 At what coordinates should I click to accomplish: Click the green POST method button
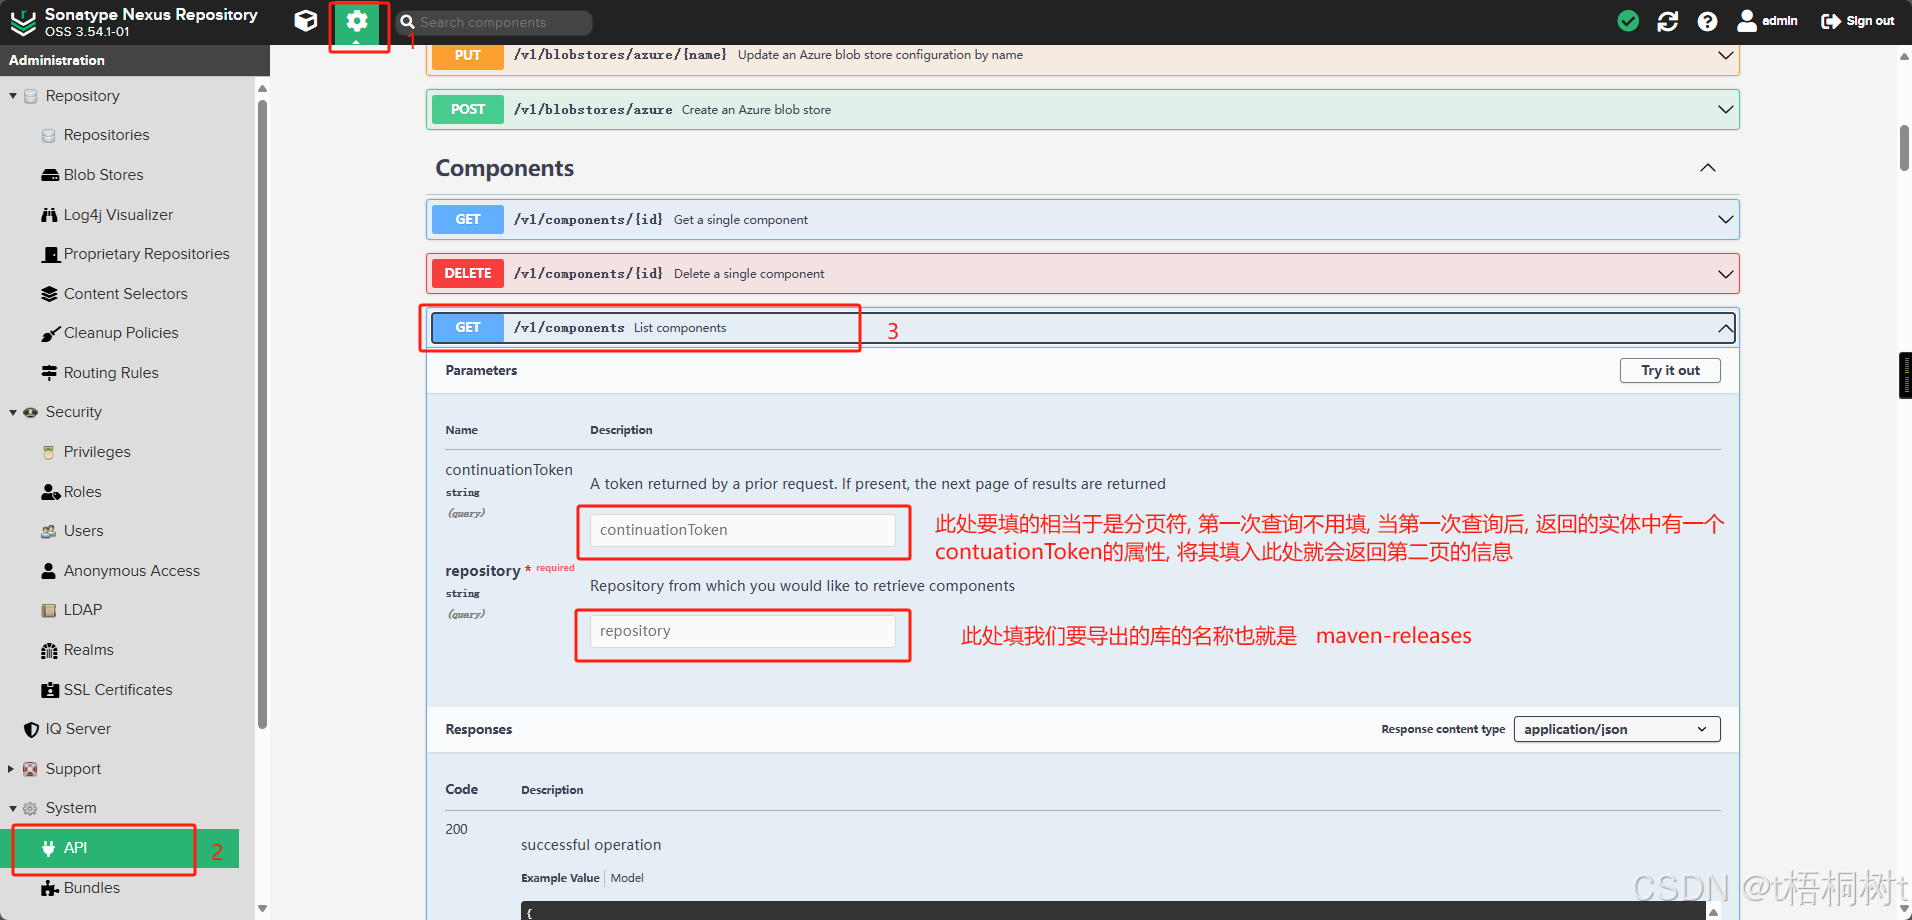pos(468,109)
